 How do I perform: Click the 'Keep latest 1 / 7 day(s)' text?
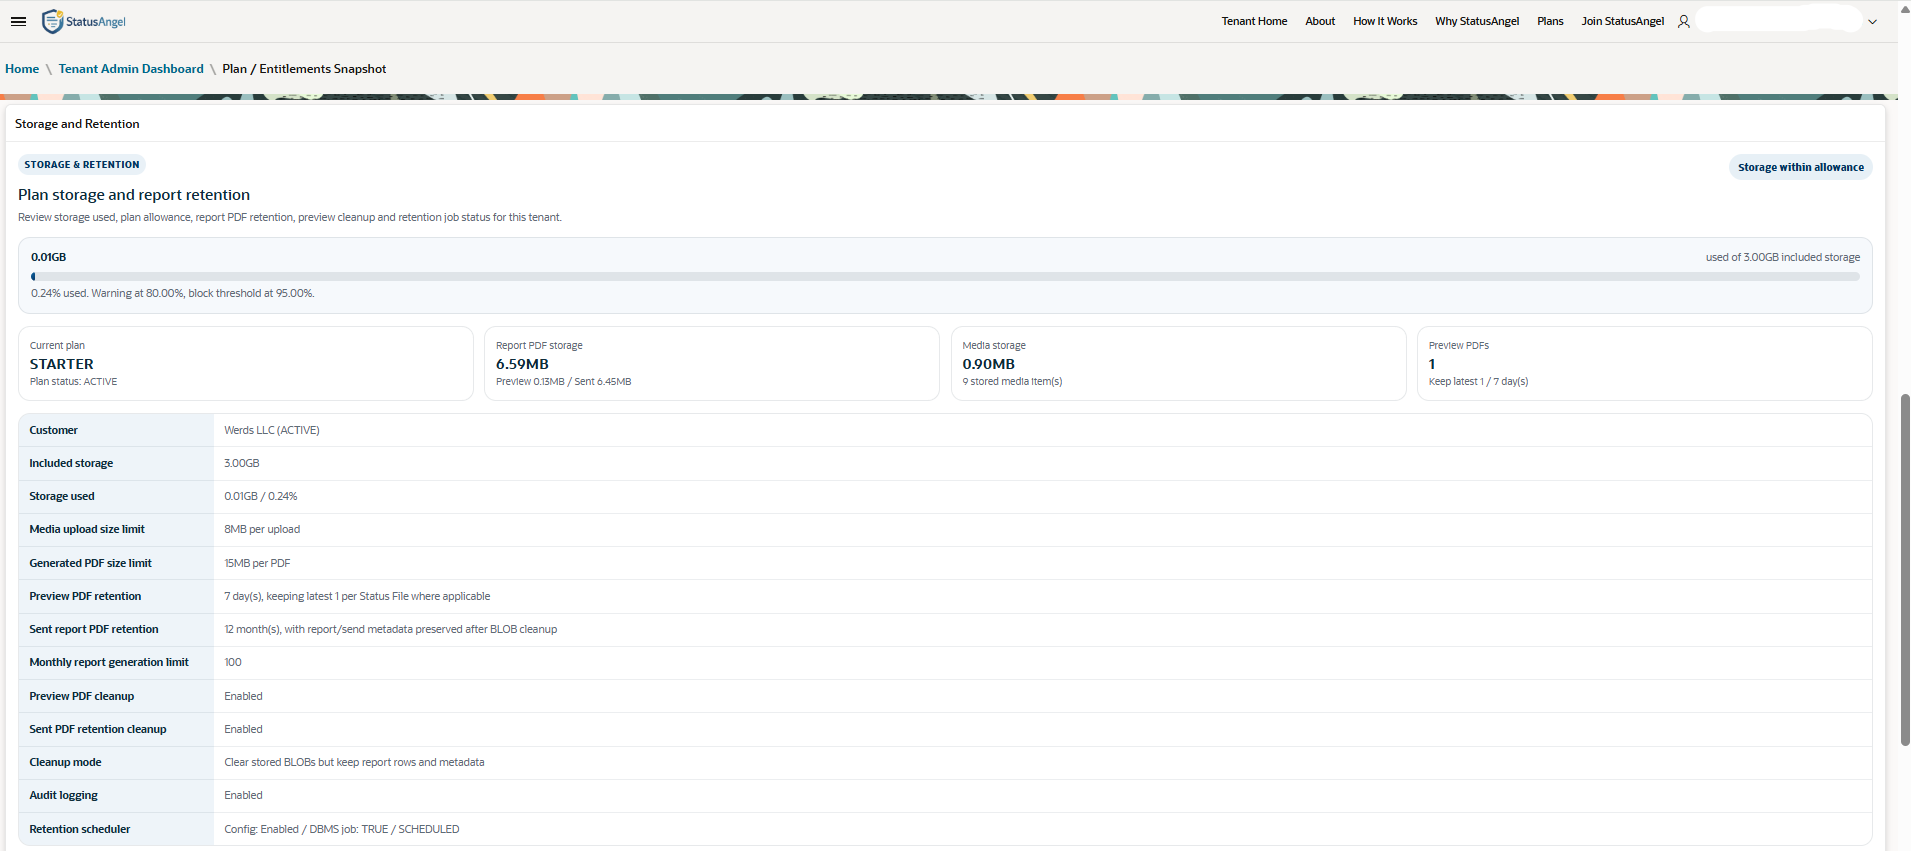click(x=1478, y=382)
